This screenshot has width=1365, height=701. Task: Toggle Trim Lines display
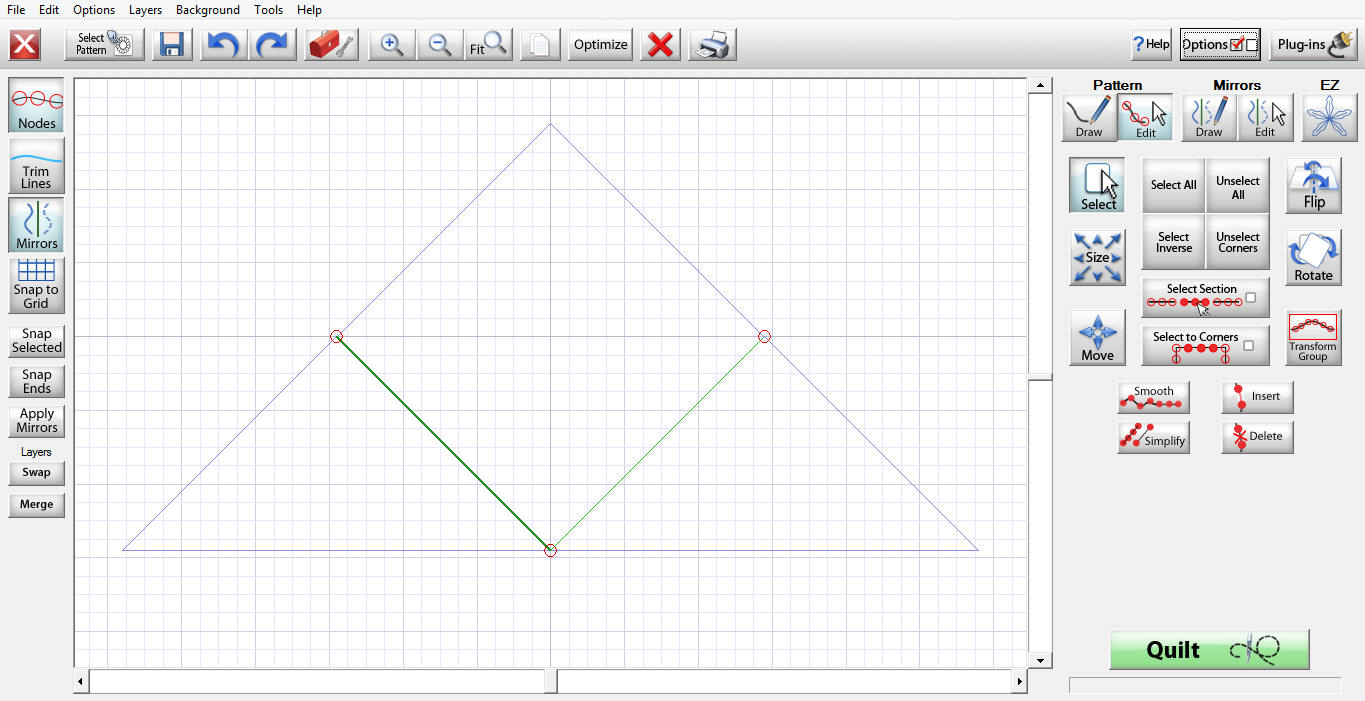tap(37, 165)
